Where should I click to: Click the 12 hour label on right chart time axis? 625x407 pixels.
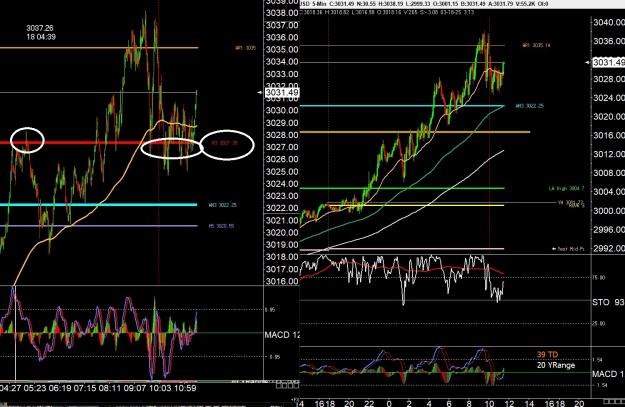pyautogui.click(x=509, y=403)
